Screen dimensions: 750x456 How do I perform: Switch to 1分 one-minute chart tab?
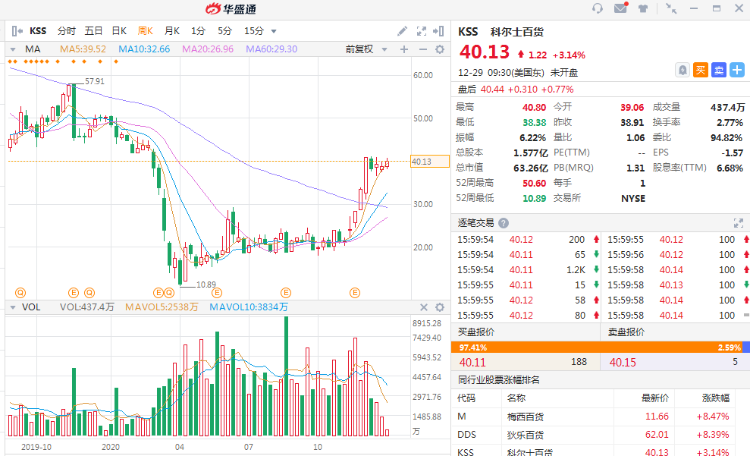198,31
